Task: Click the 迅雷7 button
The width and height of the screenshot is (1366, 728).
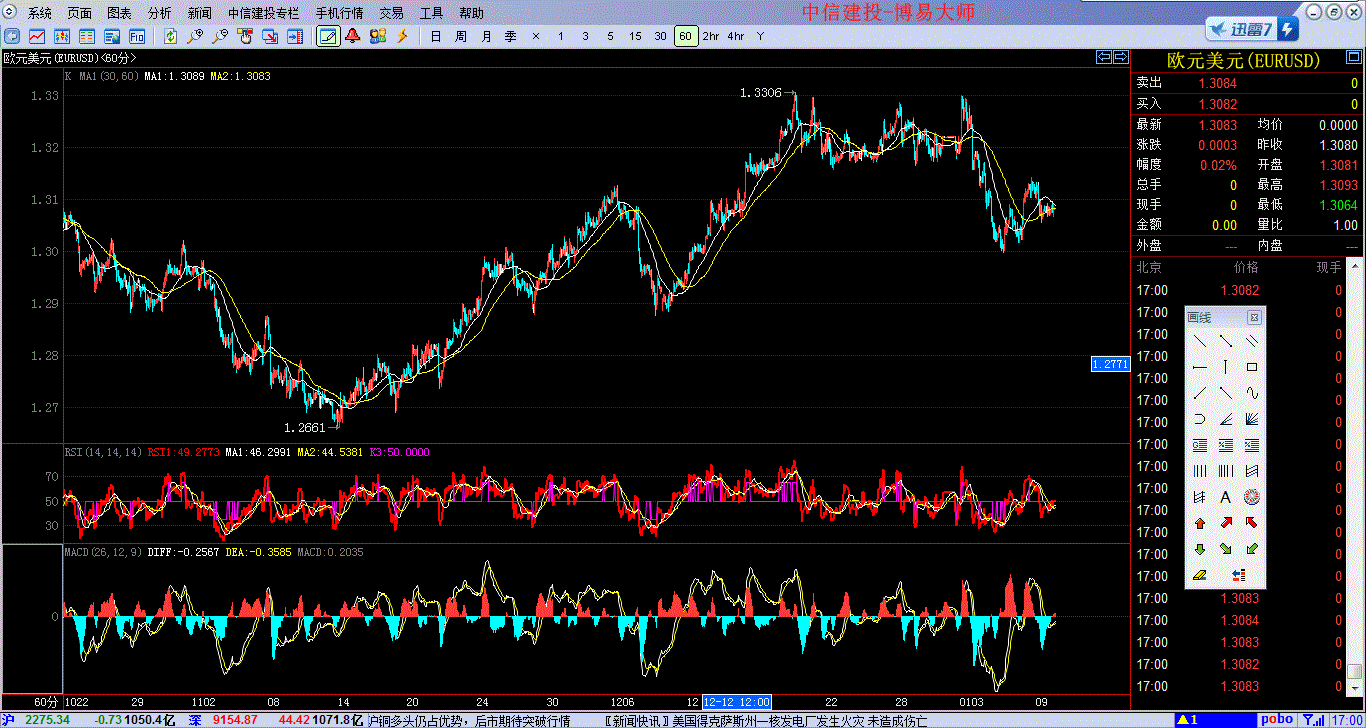Action: [x=1250, y=29]
